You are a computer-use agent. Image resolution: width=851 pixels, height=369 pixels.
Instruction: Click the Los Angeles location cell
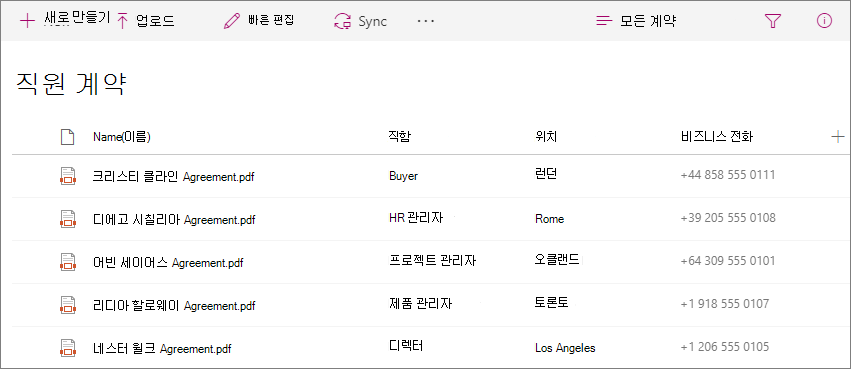click(x=565, y=348)
